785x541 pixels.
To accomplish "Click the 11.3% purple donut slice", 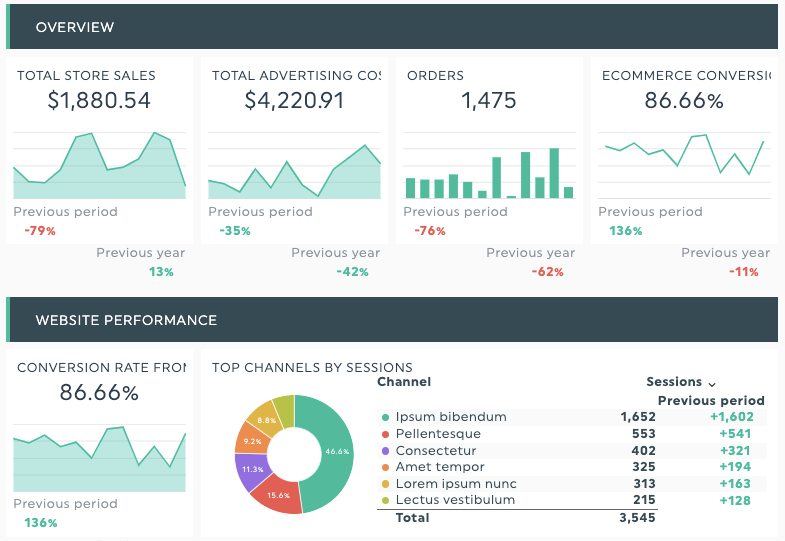I will point(253,469).
